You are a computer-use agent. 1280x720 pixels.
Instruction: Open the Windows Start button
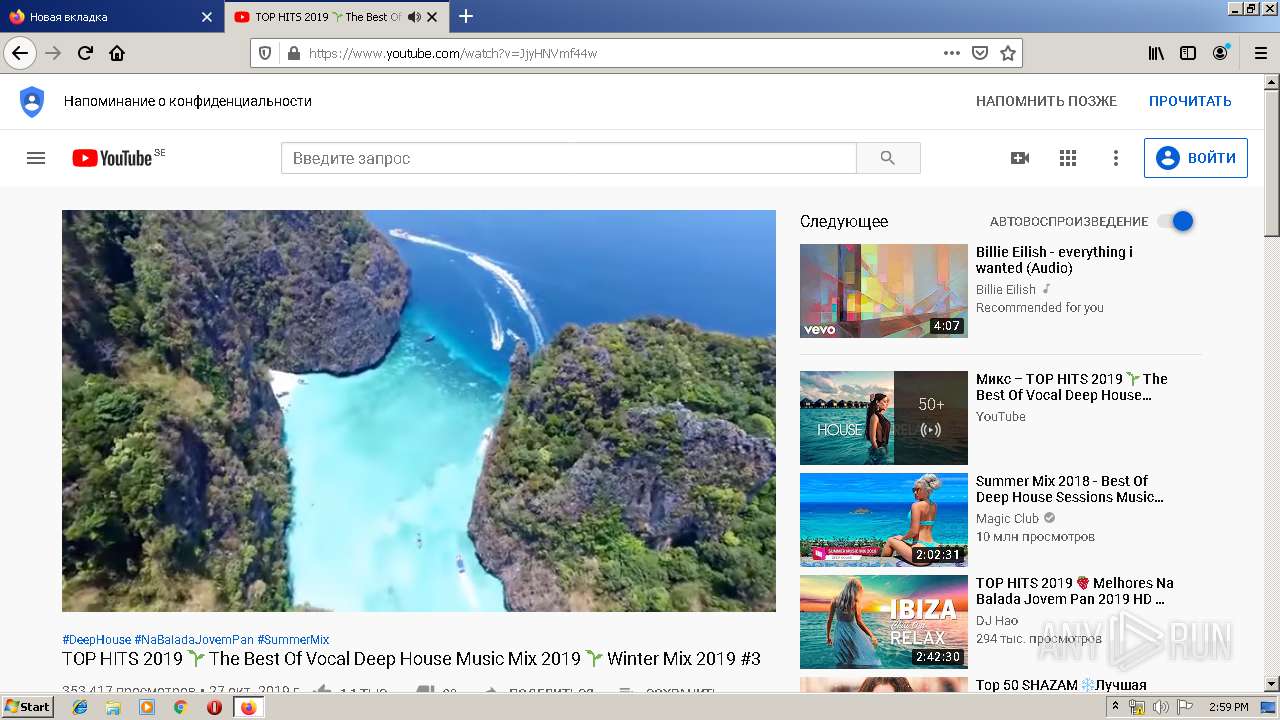click(x=27, y=706)
